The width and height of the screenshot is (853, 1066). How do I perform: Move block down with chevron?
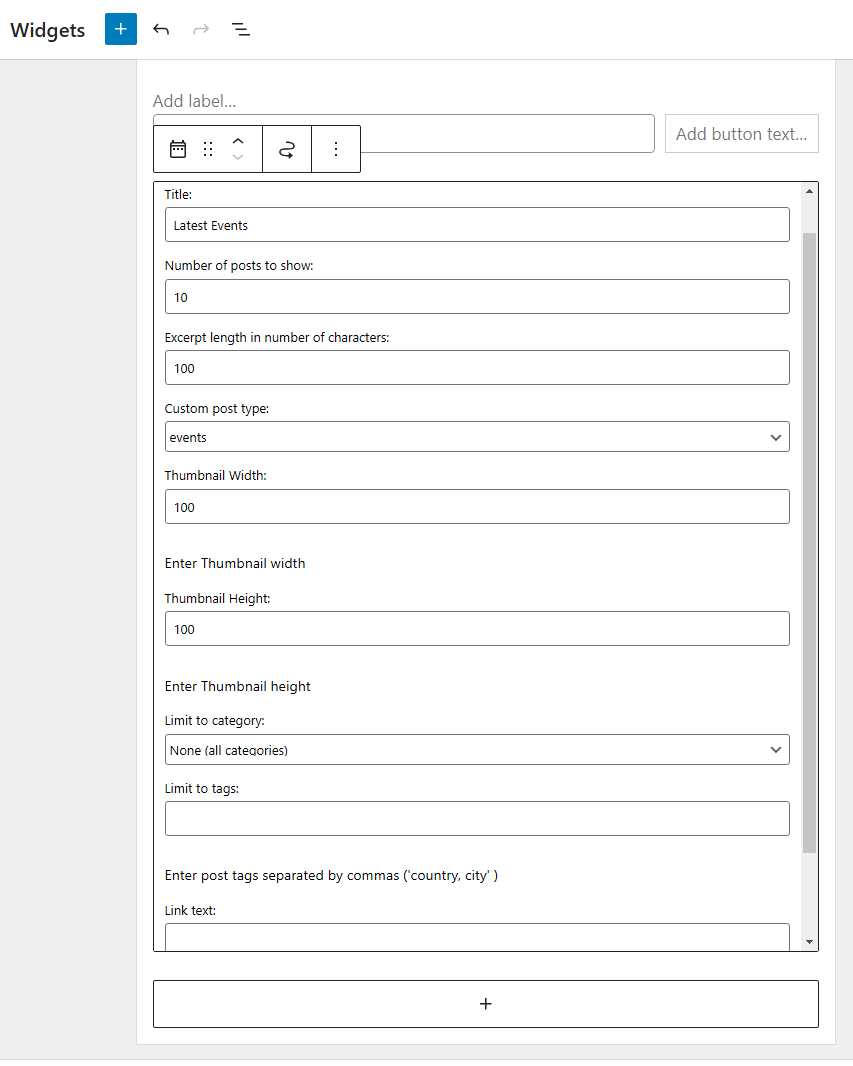click(238, 157)
